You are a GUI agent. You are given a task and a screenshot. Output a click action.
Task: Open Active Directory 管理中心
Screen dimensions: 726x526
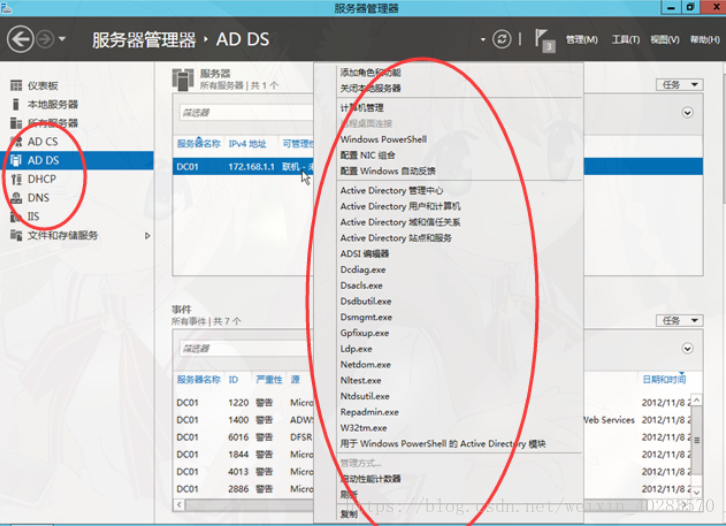pos(392,191)
